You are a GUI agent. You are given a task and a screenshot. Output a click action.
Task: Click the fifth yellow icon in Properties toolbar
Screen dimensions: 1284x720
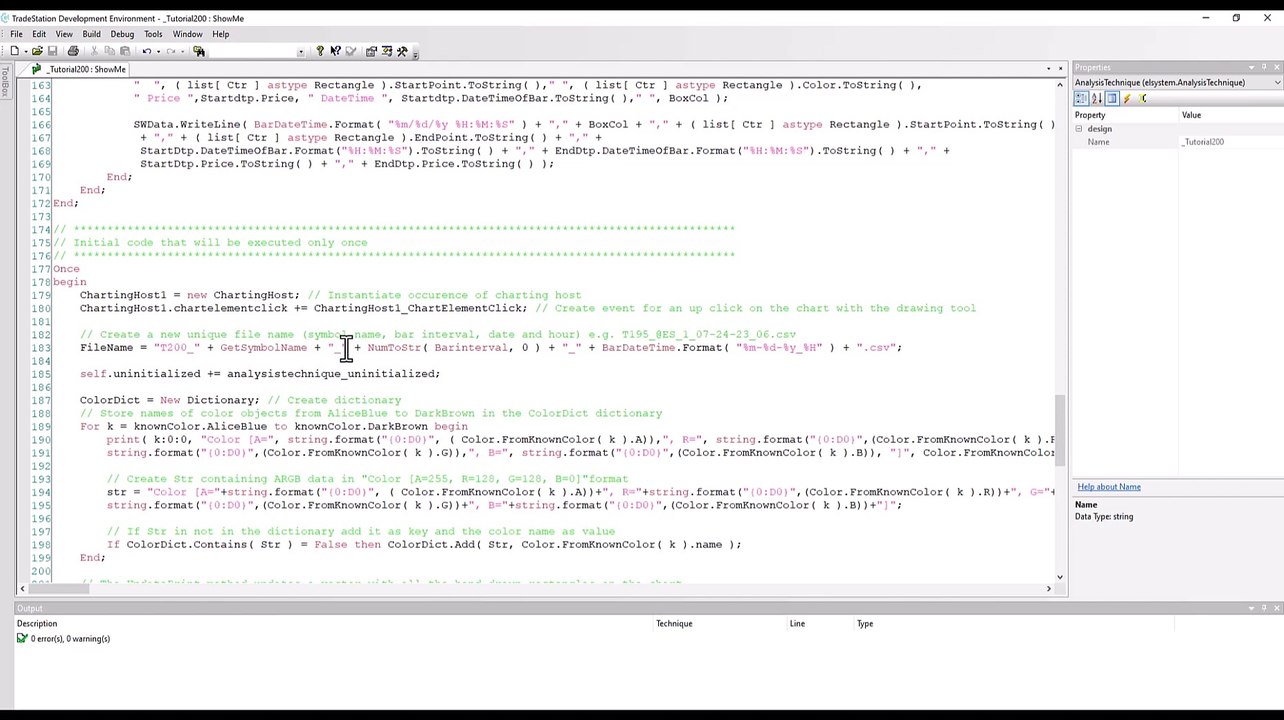coord(1143,98)
